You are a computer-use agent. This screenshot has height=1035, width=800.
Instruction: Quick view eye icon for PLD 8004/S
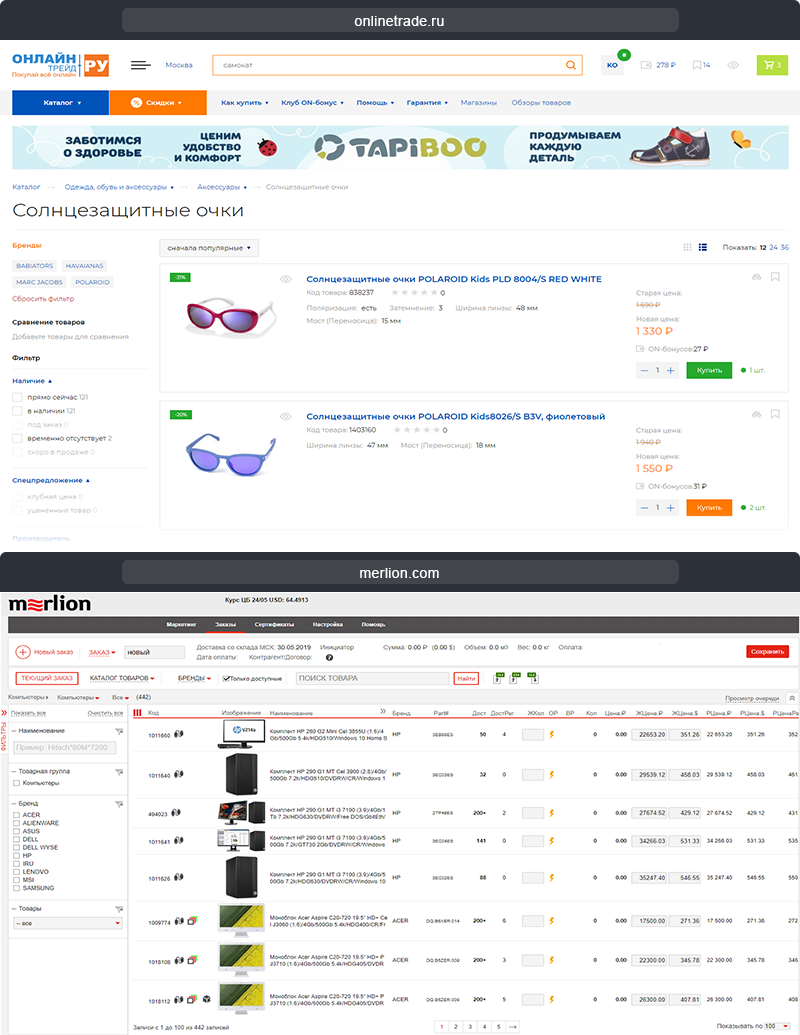286,279
